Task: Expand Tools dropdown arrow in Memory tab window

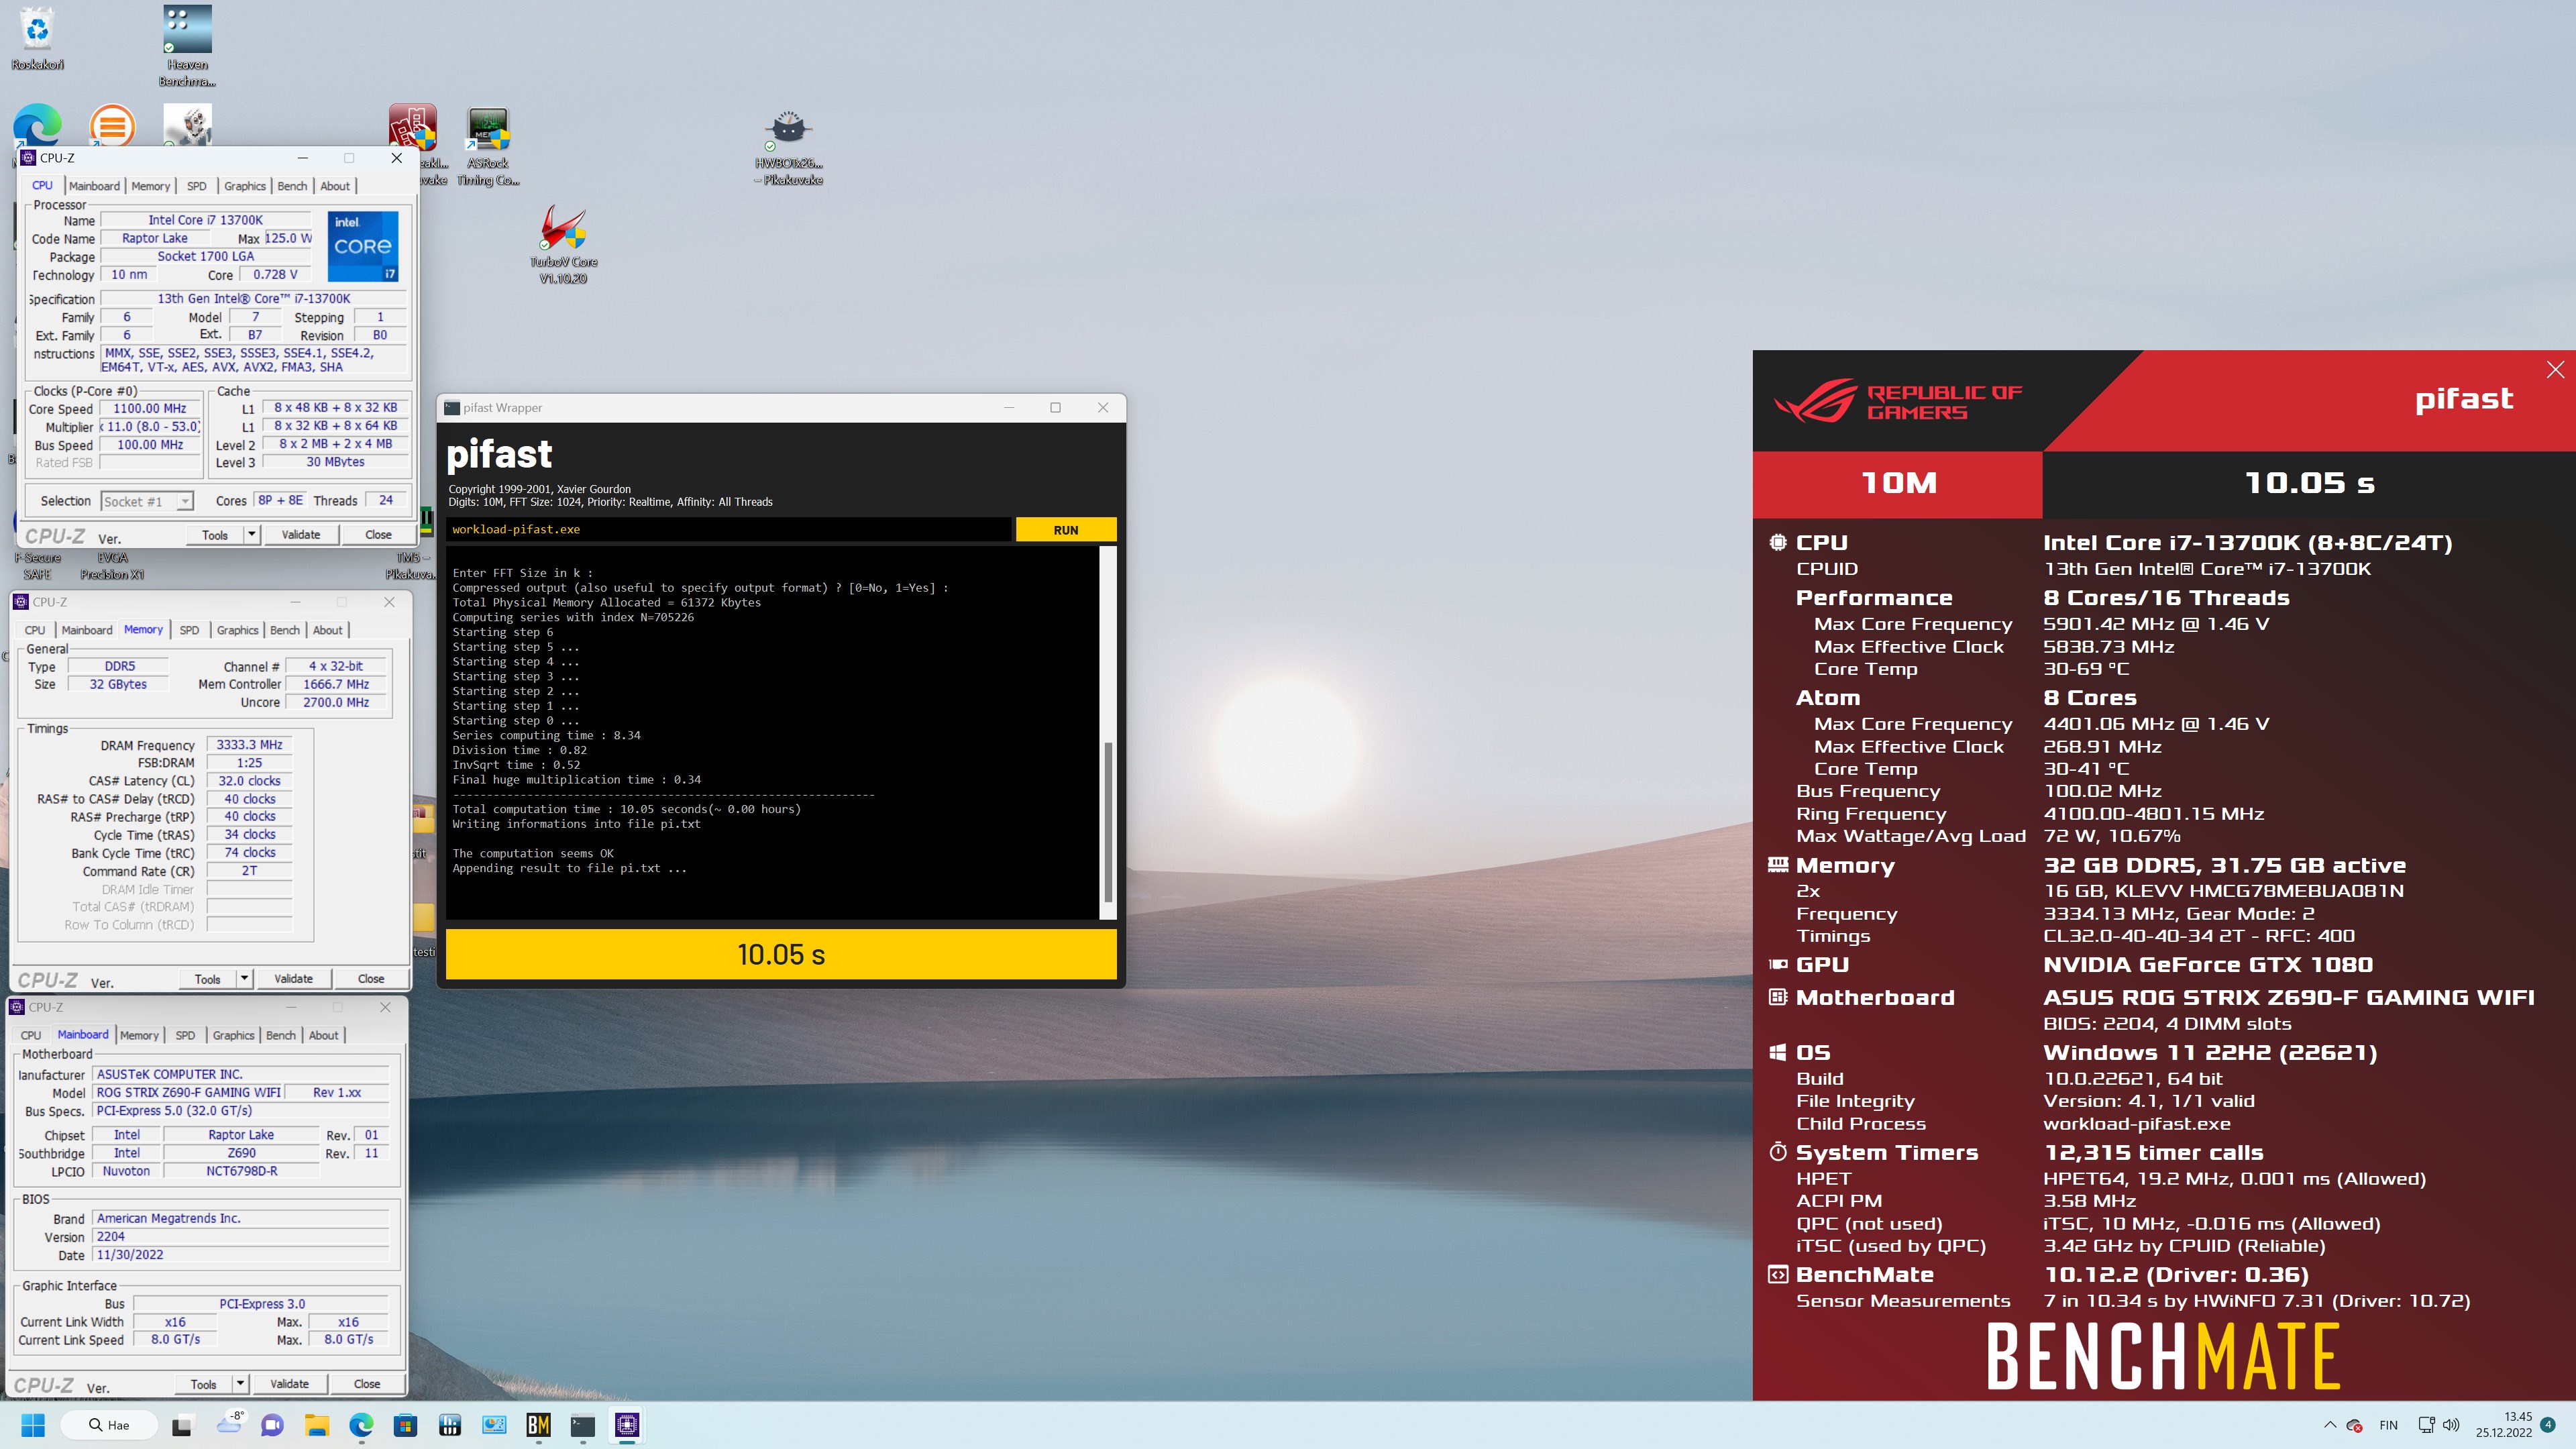Action: click(x=244, y=979)
